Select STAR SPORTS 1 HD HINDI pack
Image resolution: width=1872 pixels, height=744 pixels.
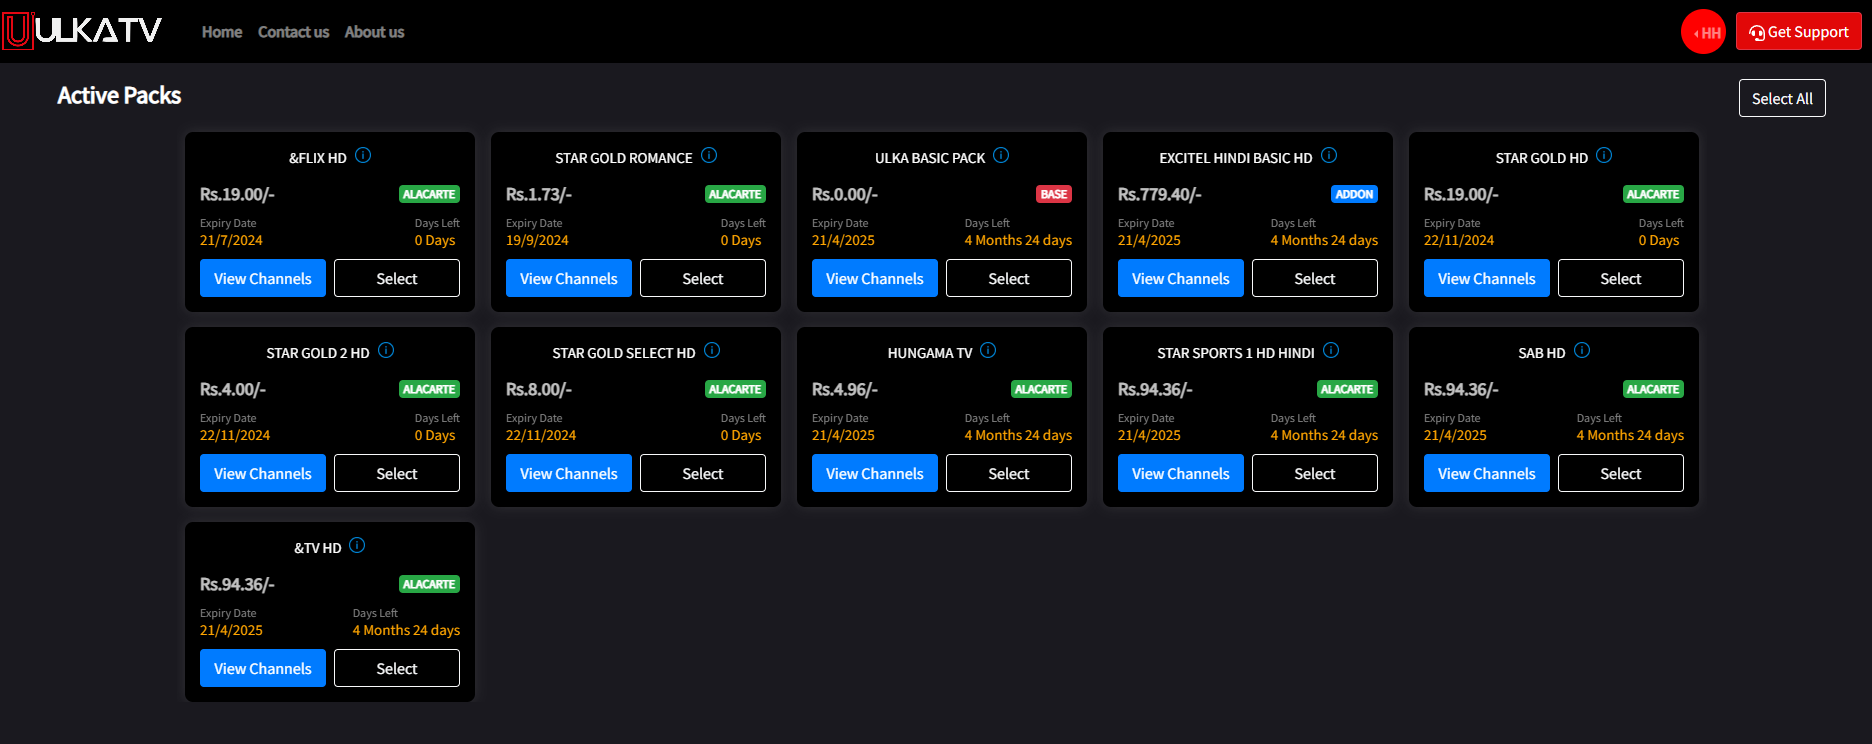1315,473
